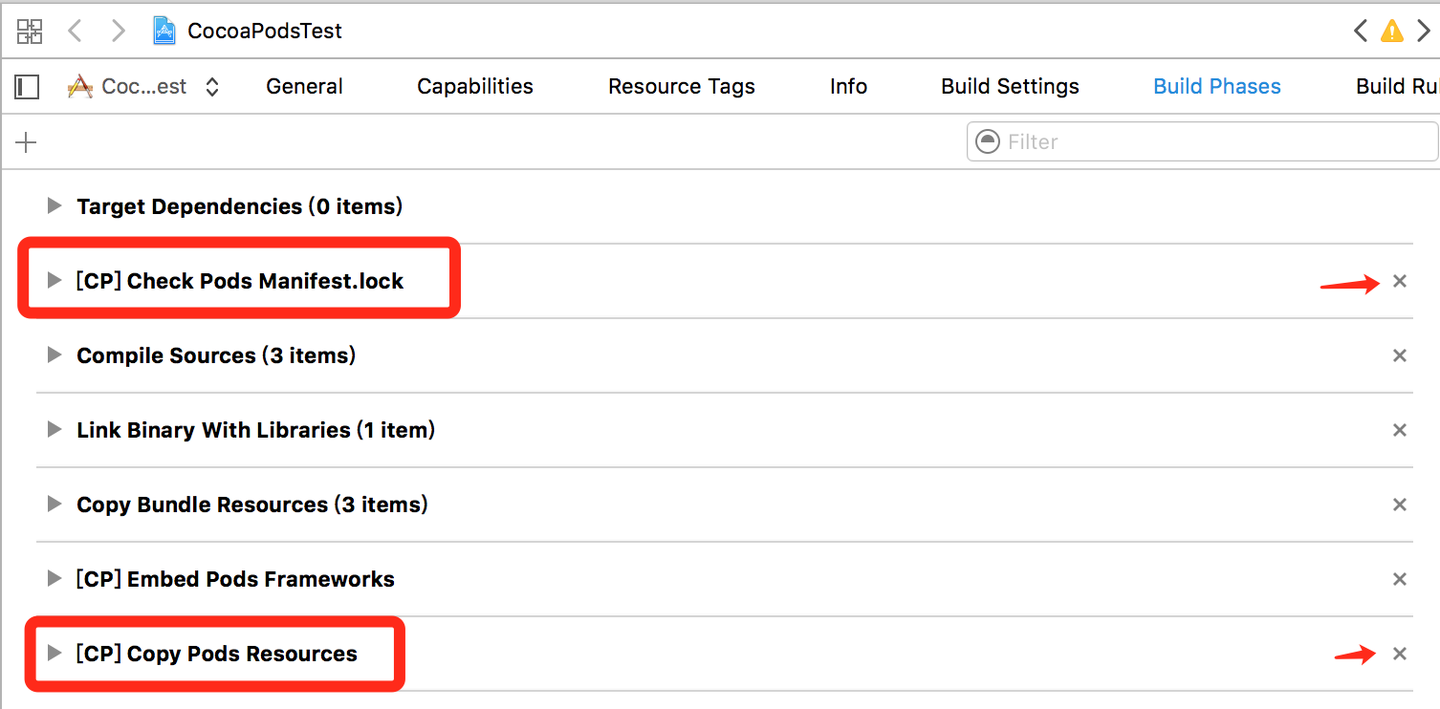The image size is (1440, 709).
Task: Click the yellow warning issue icon
Action: tap(1391, 32)
